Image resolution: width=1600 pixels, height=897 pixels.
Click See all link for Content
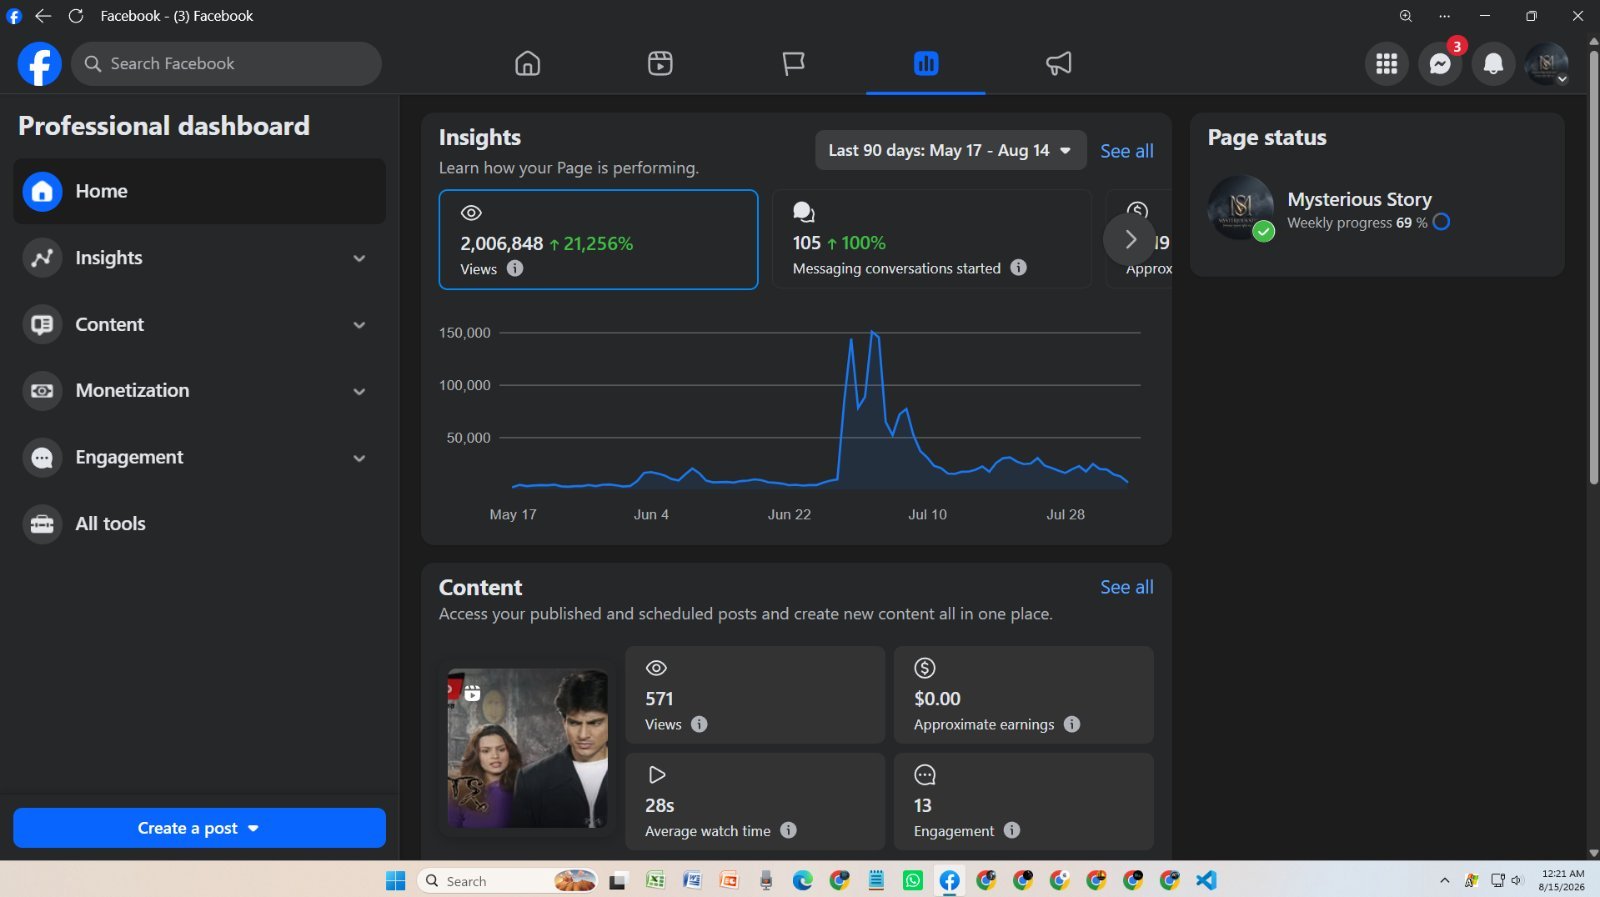point(1126,587)
